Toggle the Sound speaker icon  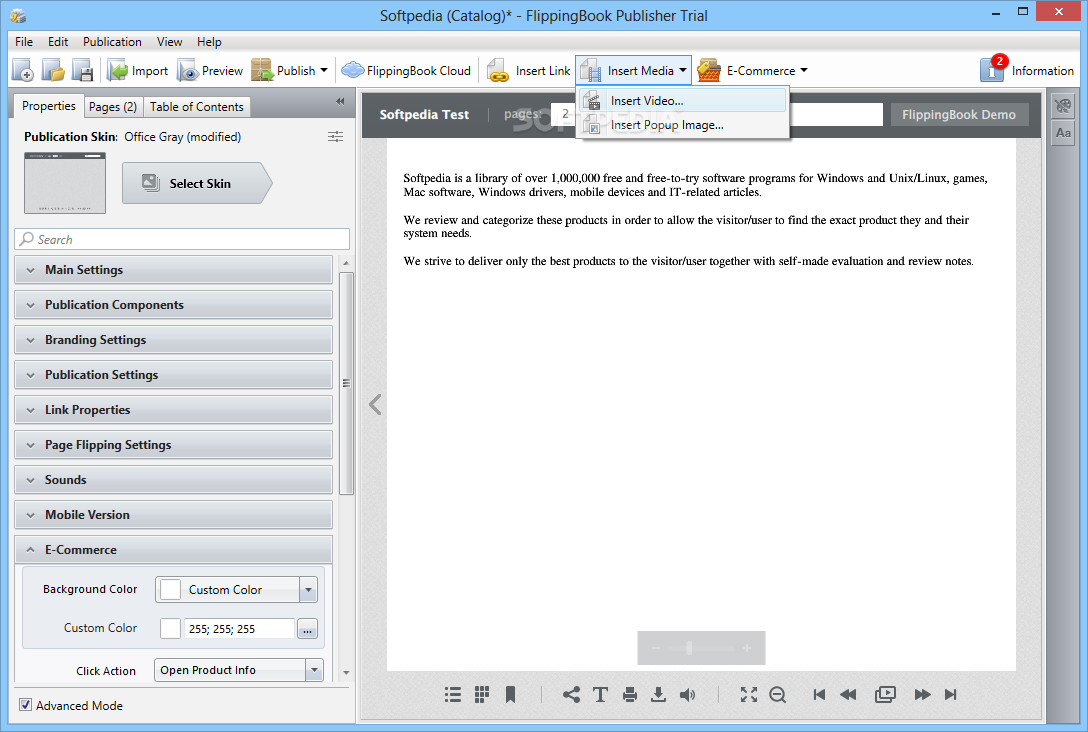pos(687,695)
